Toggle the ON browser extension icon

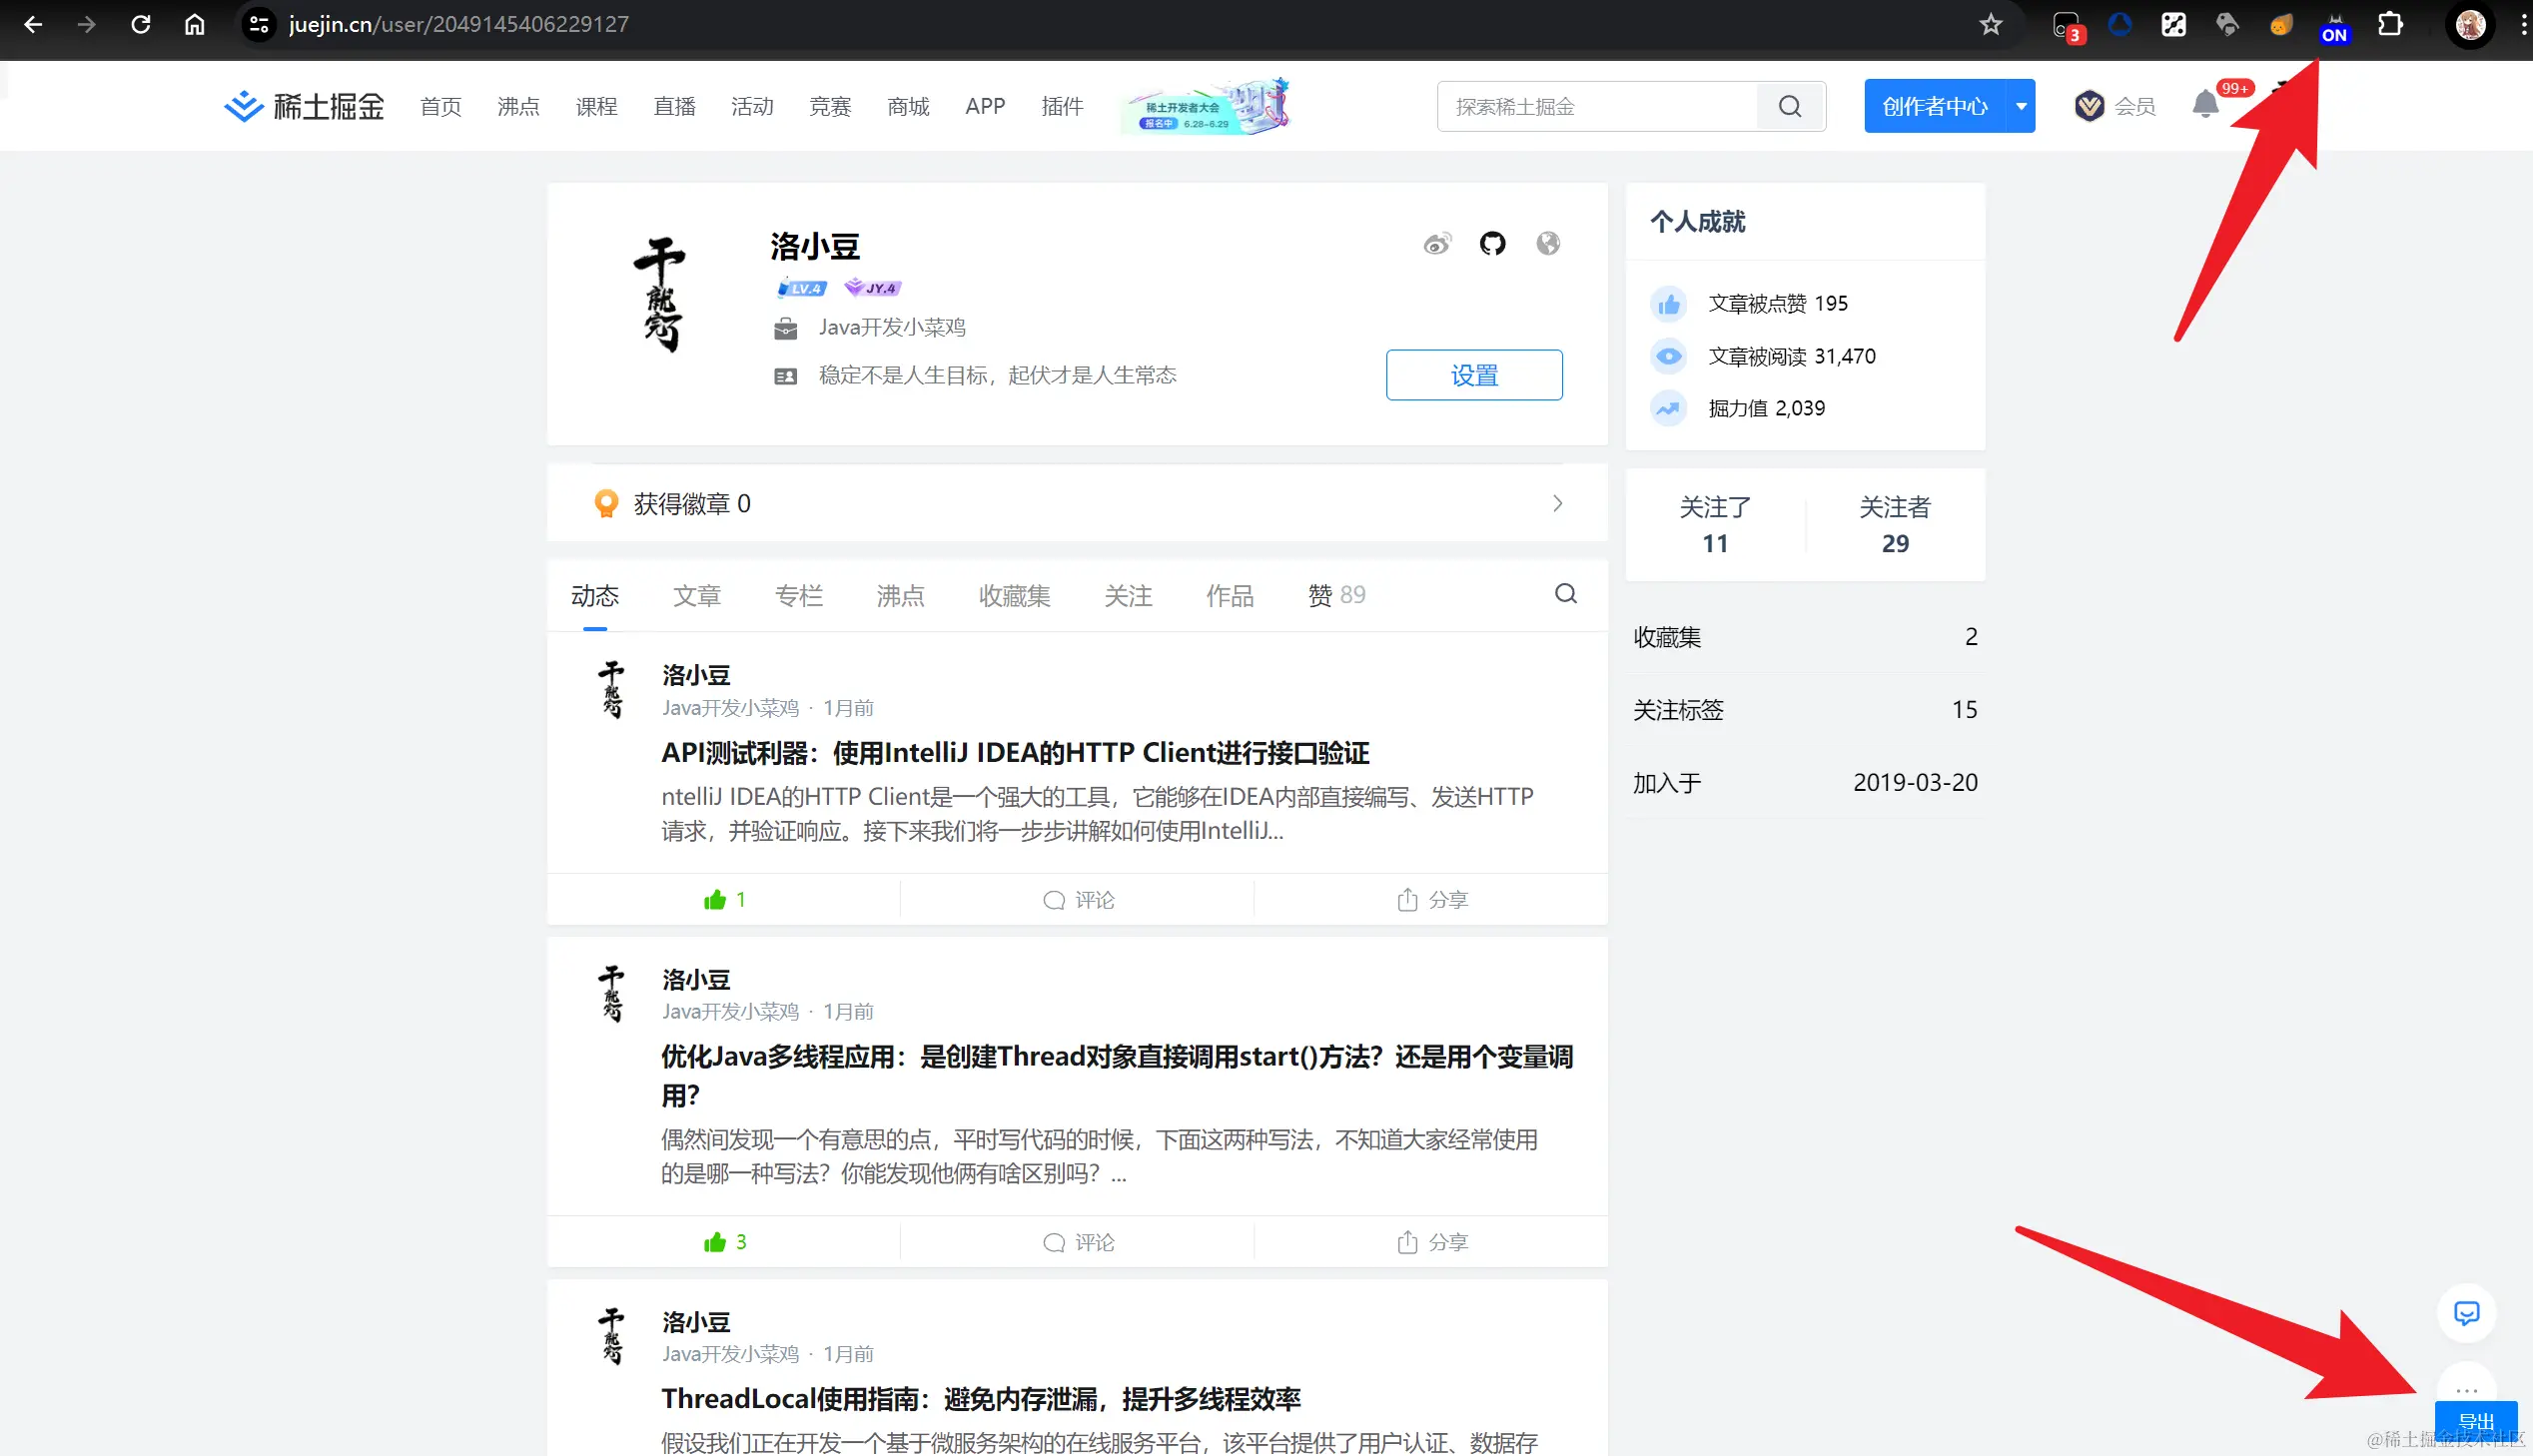(x=2334, y=27)
